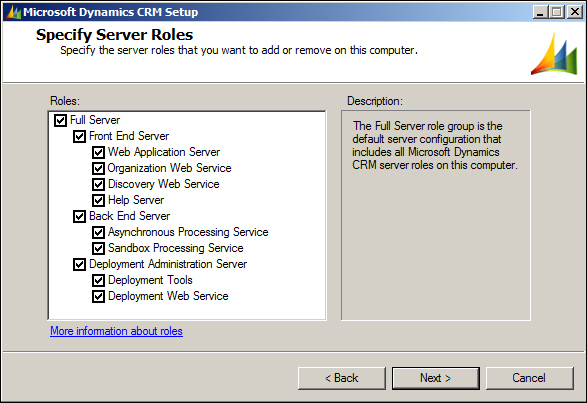Minimize the CRM Setup window
The image size is (587, 403).
(x=540, y=12)
